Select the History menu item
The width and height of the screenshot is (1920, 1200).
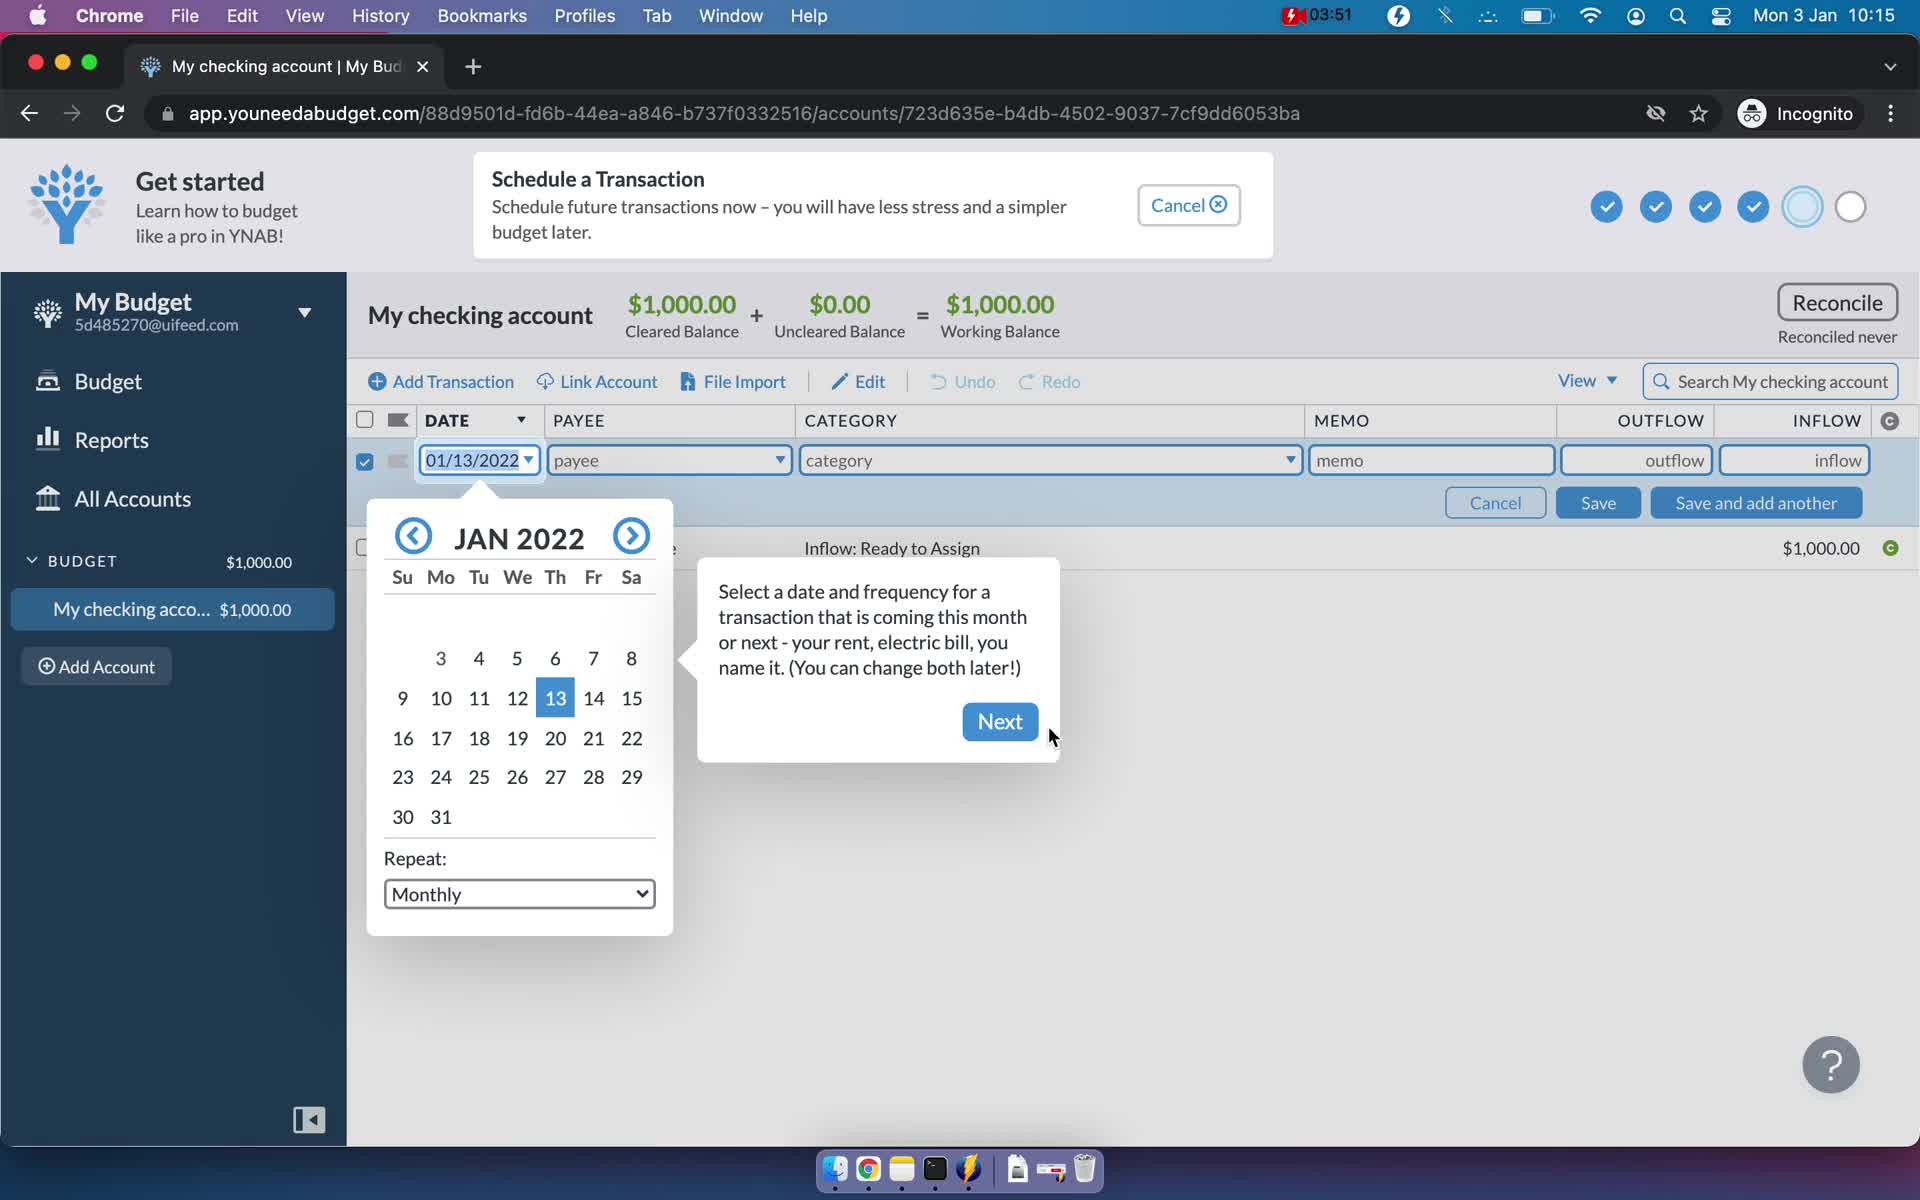[x=382, y=15]
